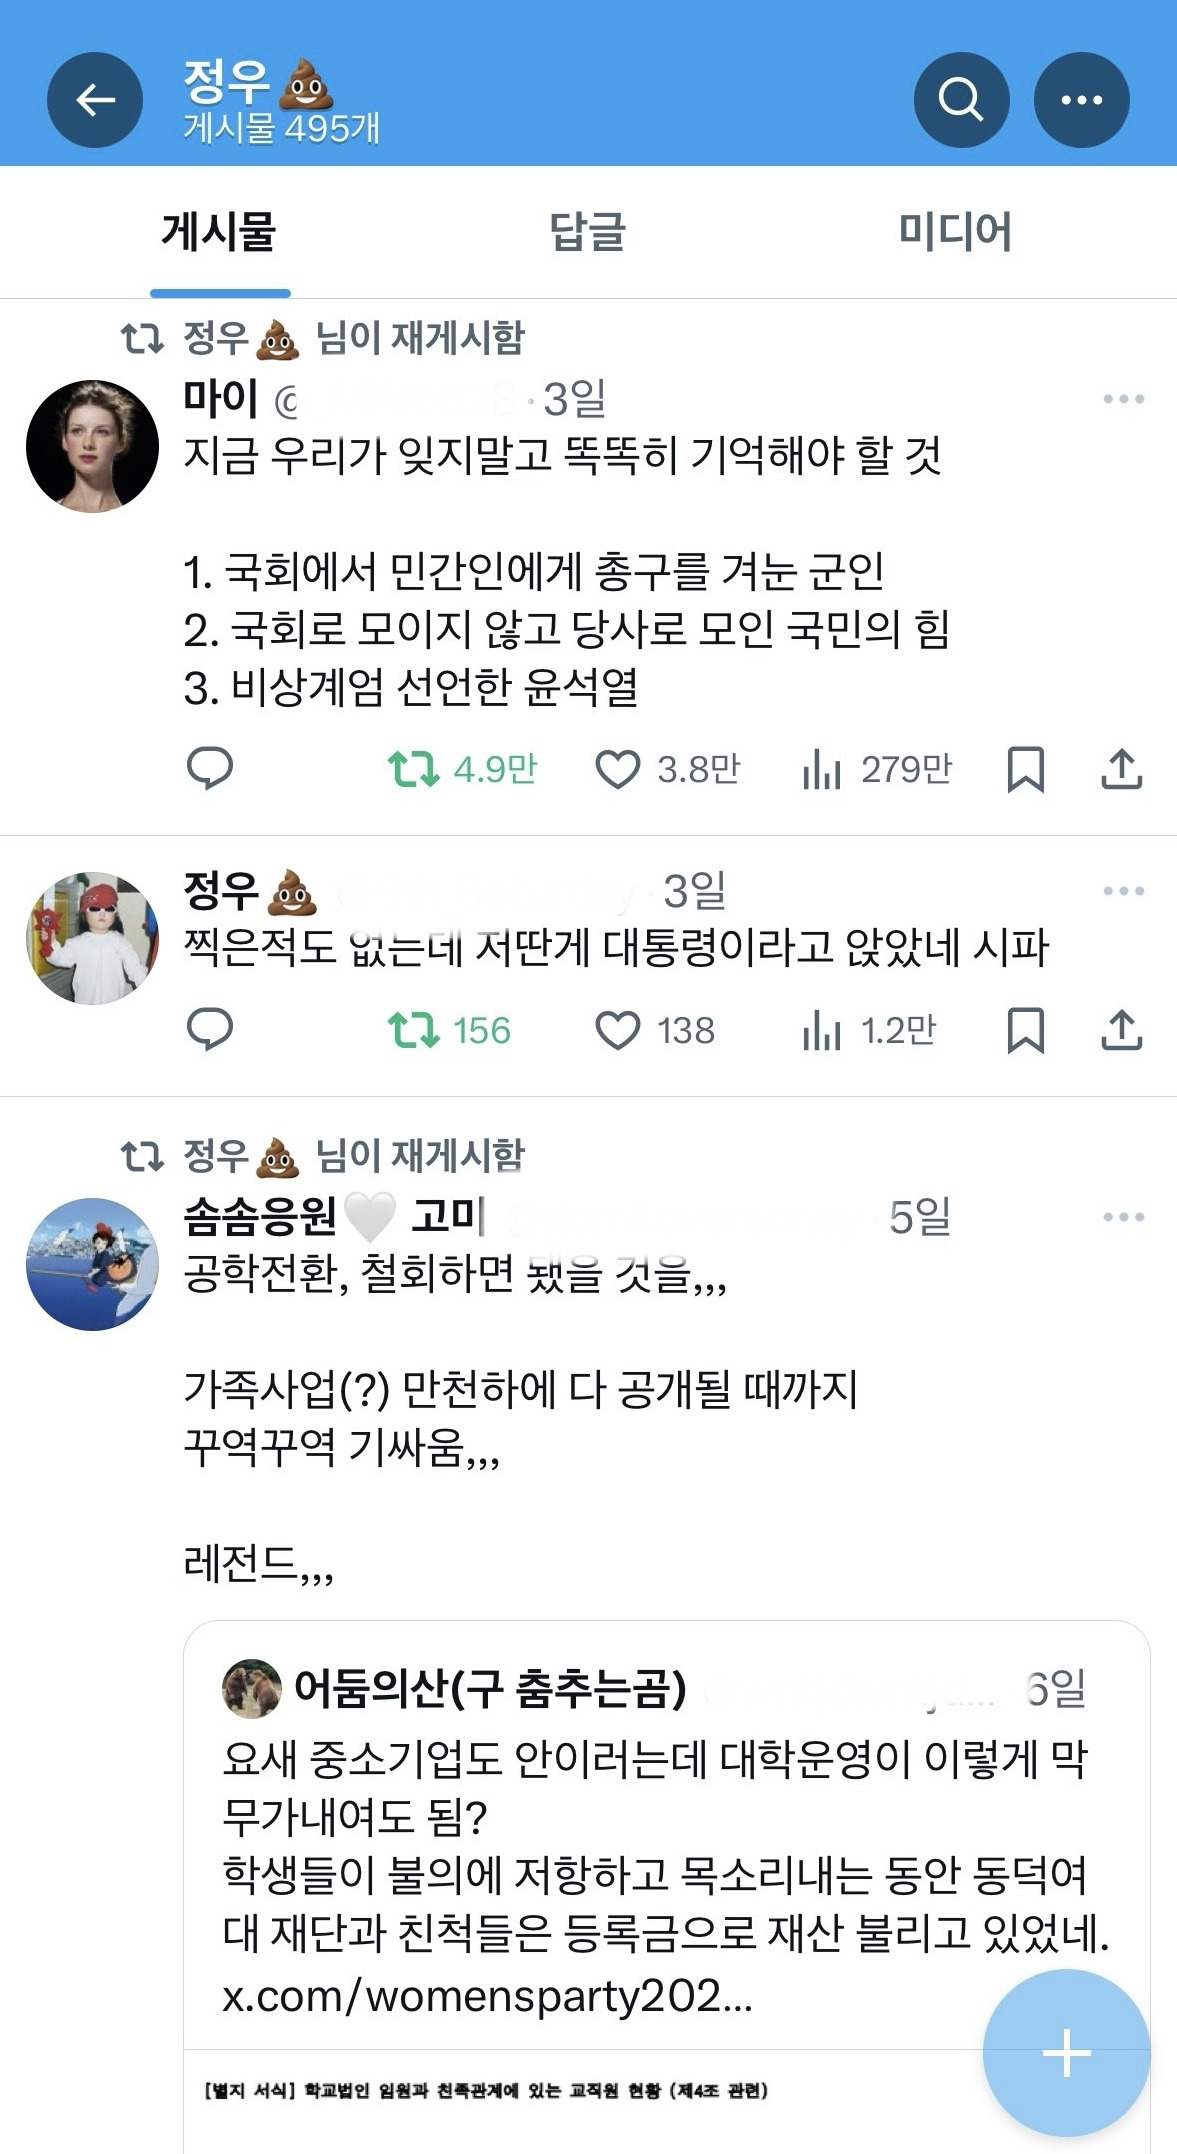This screenshot has width=1177, height=2154.
Task: Undo repost on the 4.9만 post
Action: pyautogui.click(x=413, y=769)
